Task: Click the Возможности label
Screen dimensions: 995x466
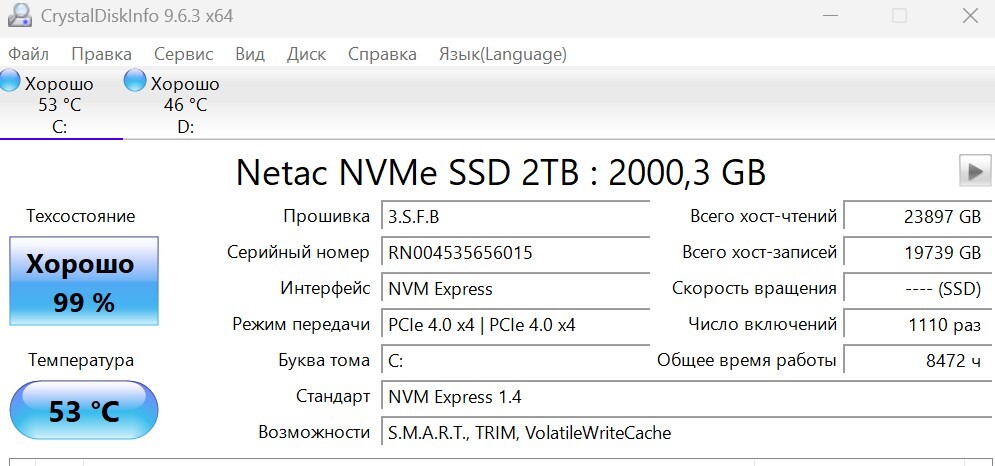Action: pos(314,433)
